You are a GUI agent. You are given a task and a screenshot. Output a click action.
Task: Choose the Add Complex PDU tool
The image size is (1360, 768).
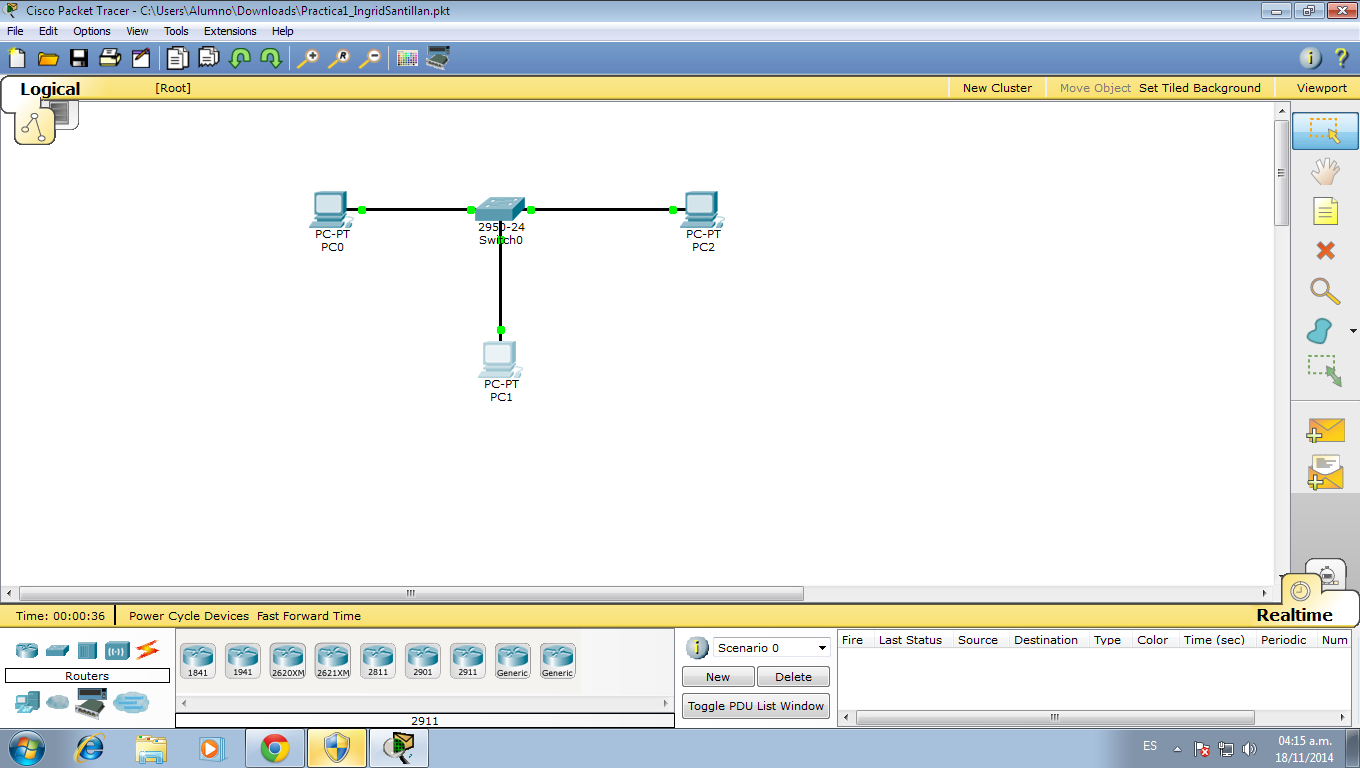[x=1324, y=471]
